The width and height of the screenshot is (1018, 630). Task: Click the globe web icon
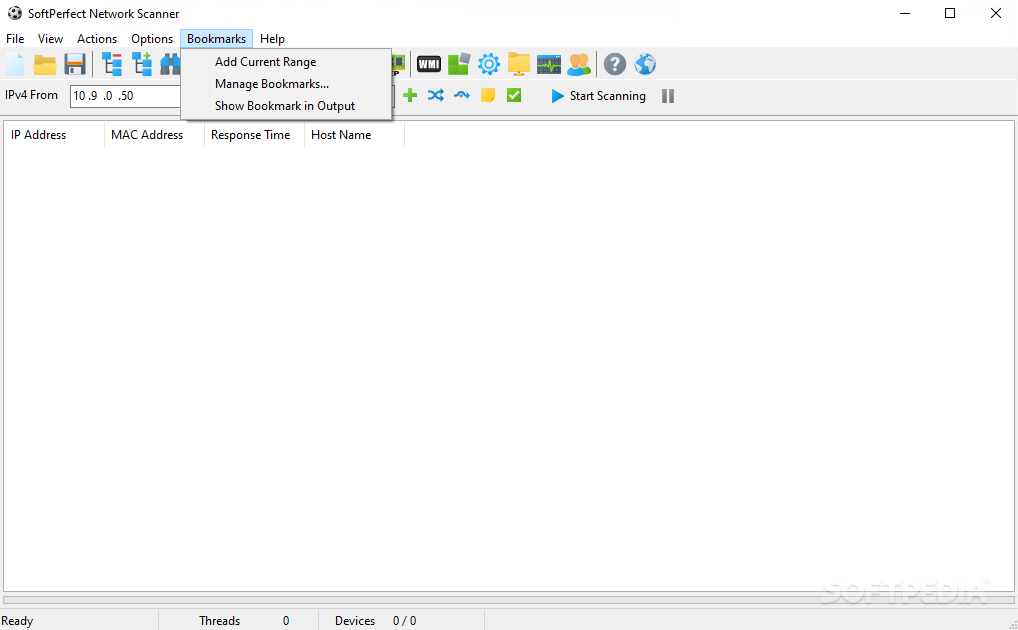pos(645,64)
